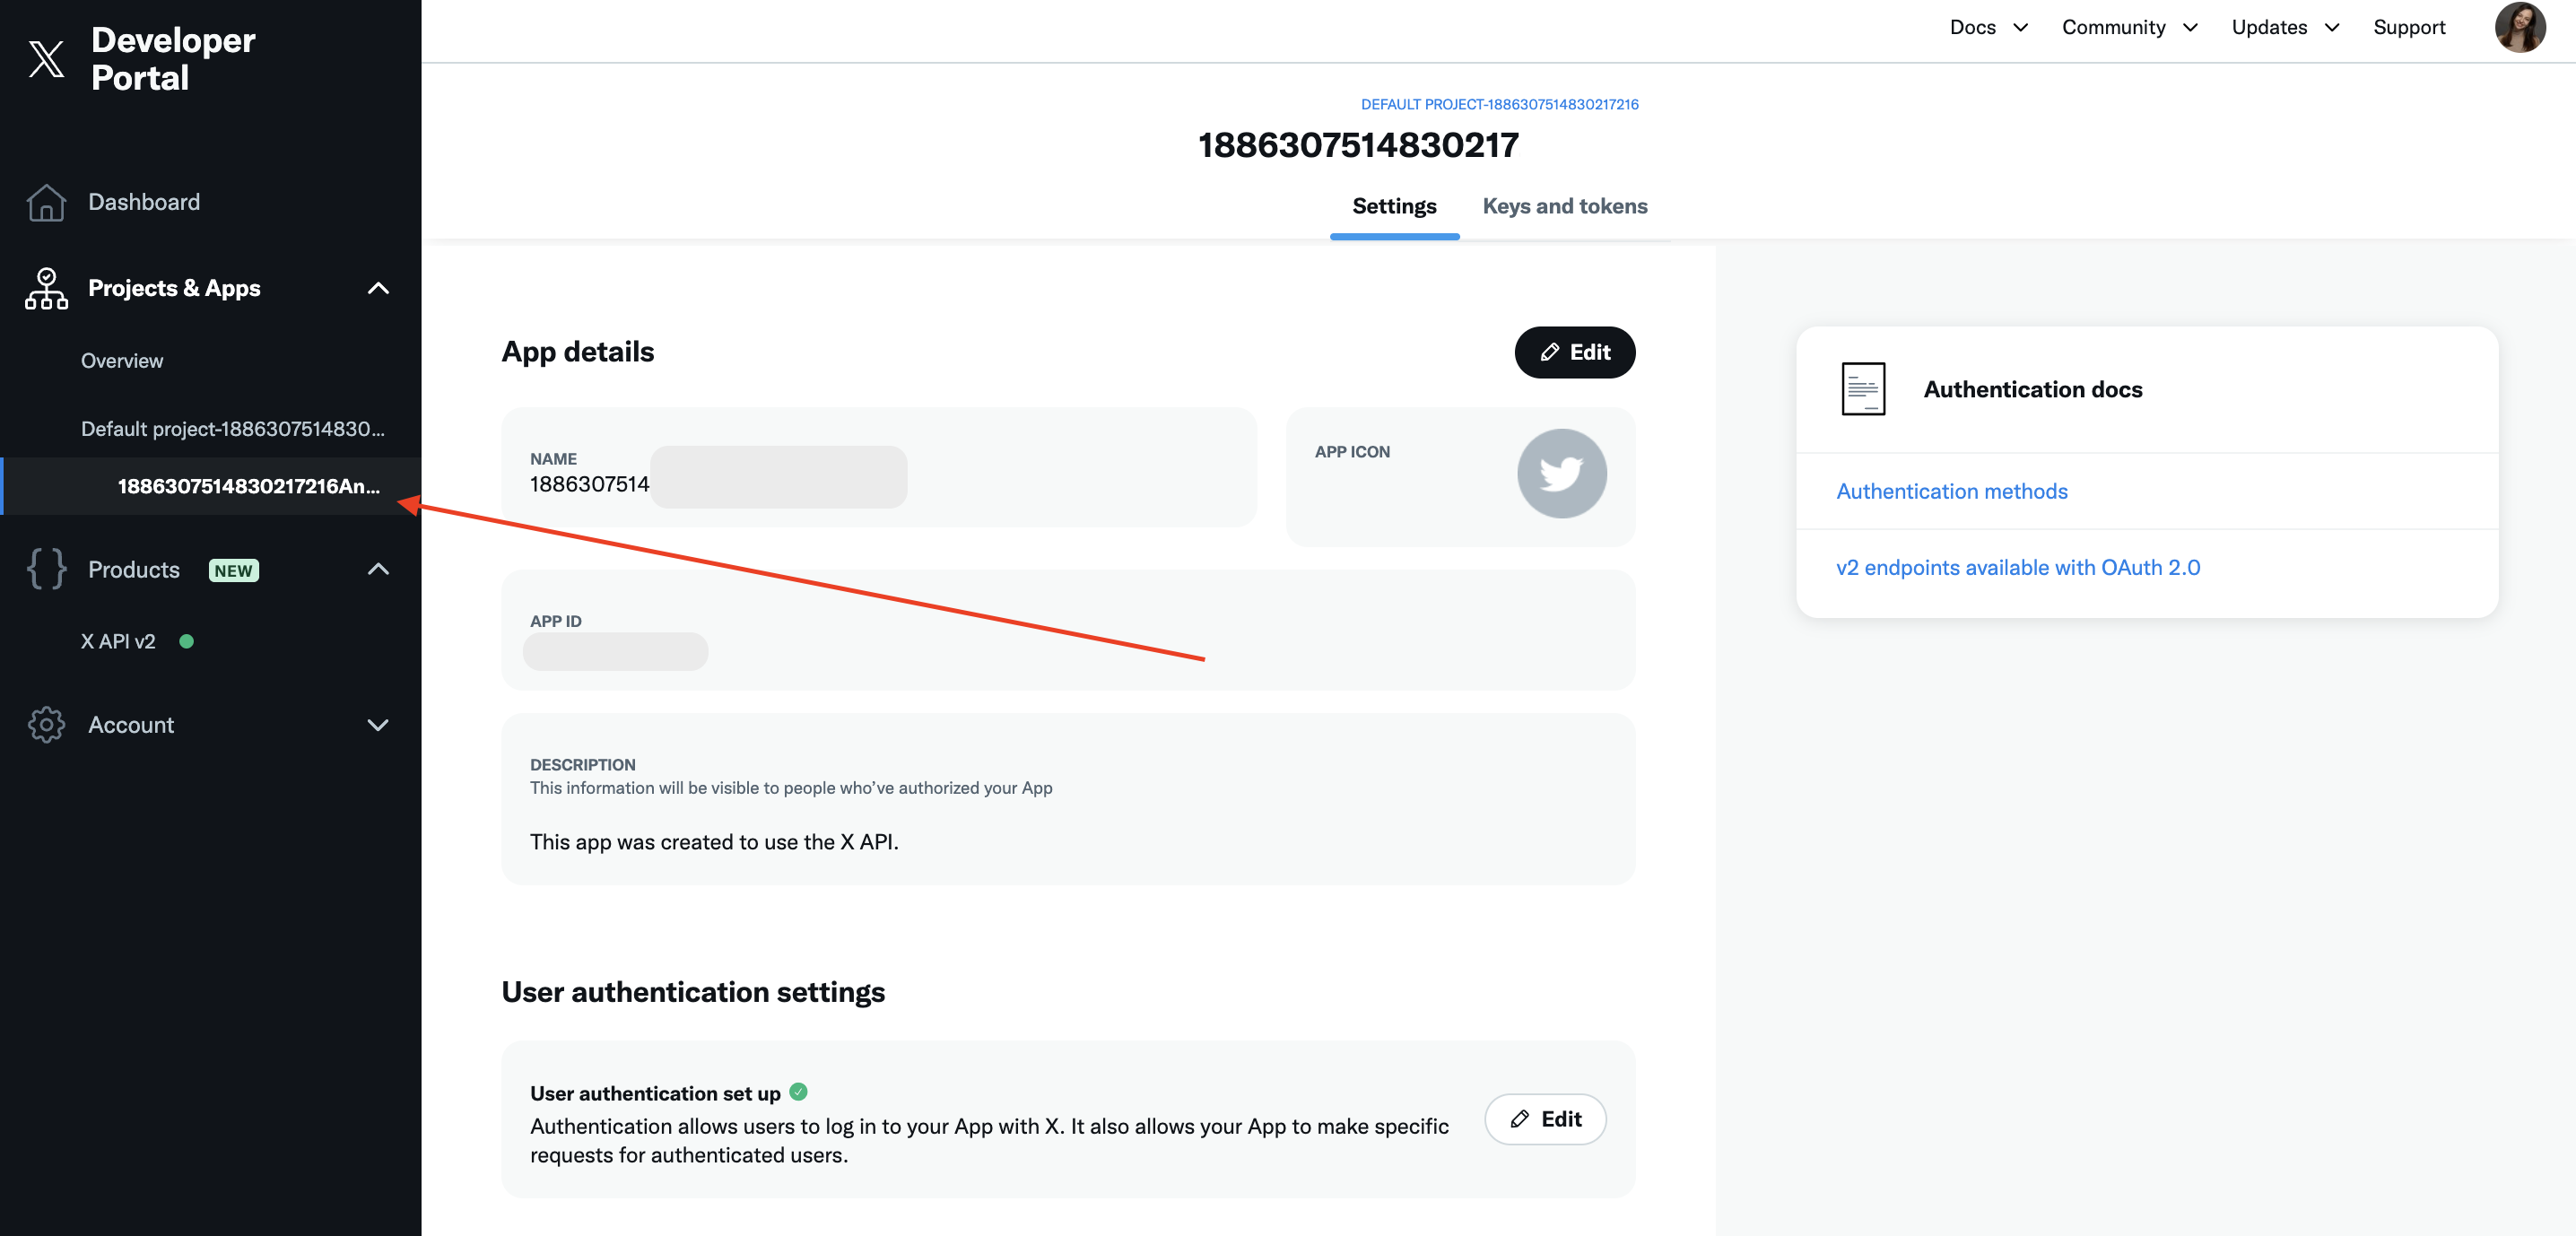Click the Projects & Apps hierarchy icon

pos(46,288)
